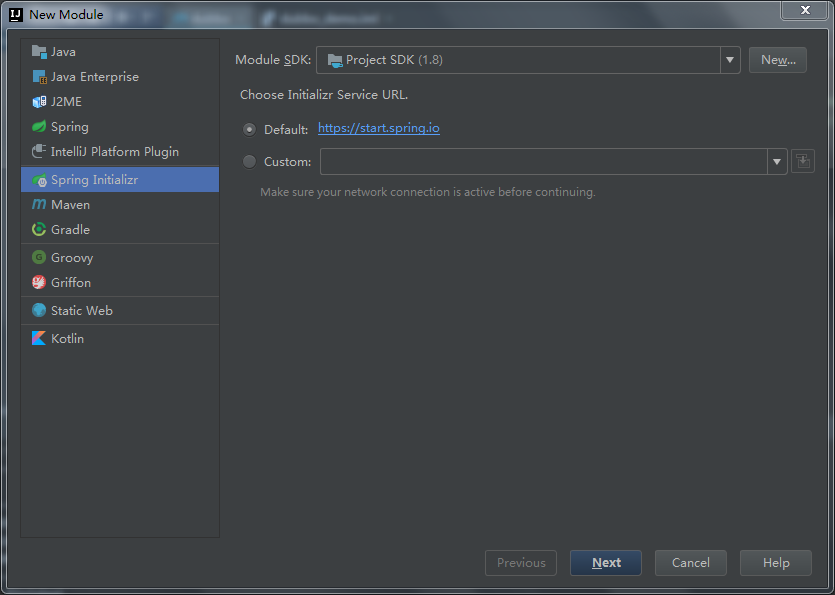The height and width of the screenshot is (595, 835).
Task: Click the J2ME module icon
Action: tap(39, 102)
